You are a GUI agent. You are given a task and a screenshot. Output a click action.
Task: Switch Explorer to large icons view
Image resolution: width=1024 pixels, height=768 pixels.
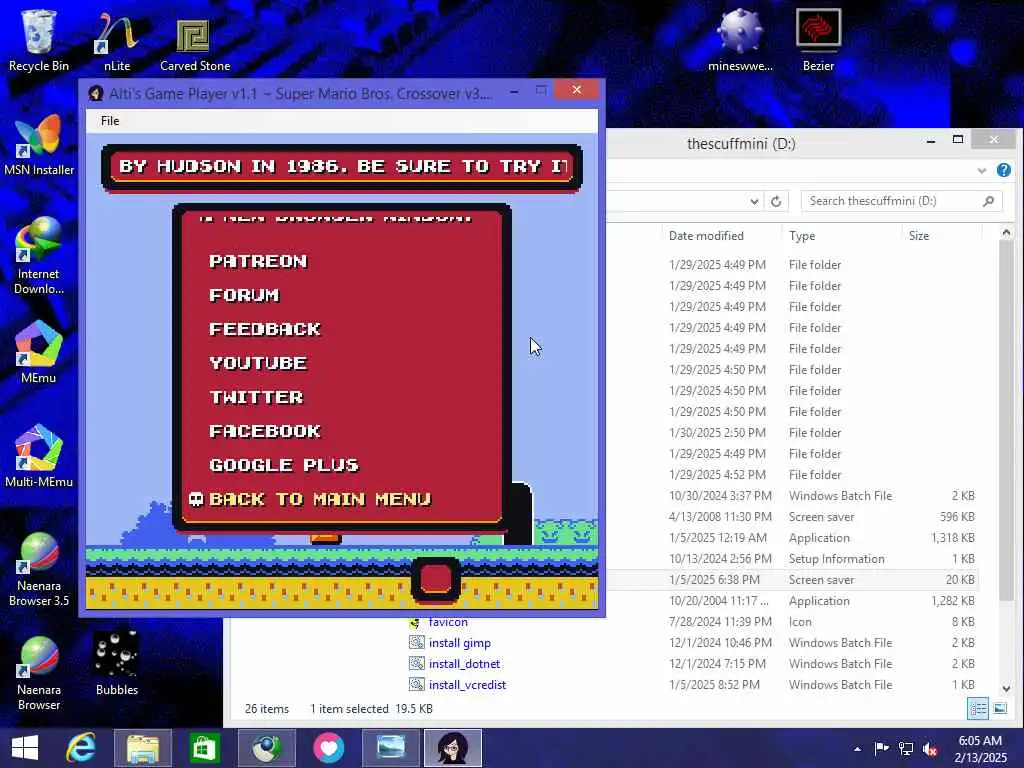[1000, 709]
